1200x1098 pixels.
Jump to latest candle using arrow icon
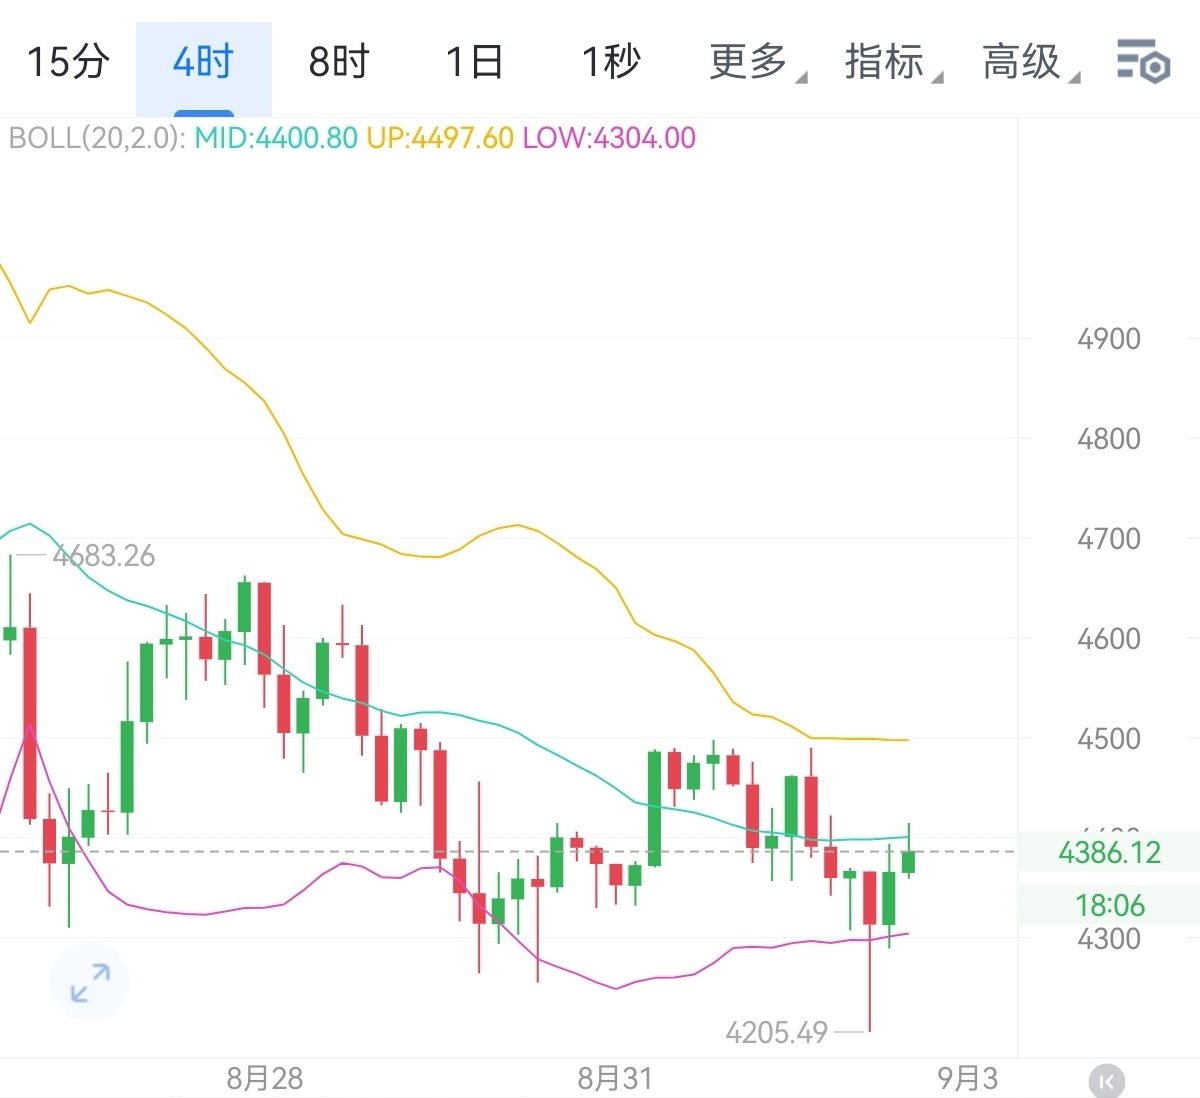(1106, 1081)
